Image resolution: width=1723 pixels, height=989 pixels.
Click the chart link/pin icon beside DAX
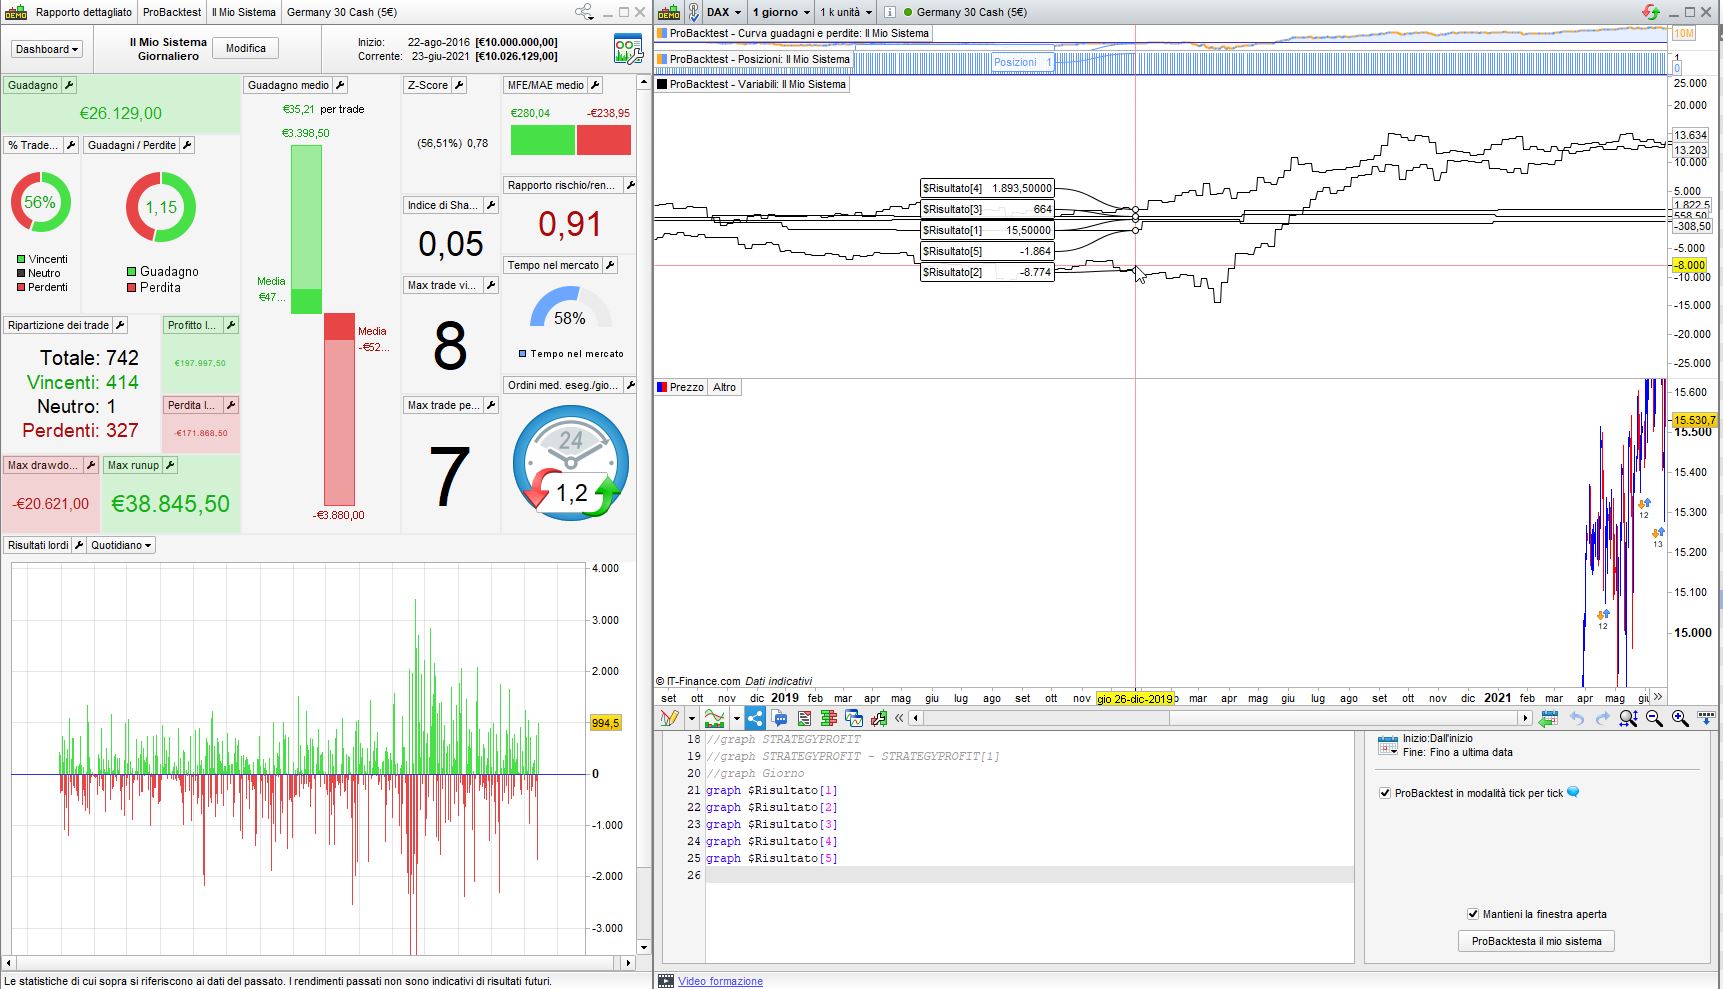click(694, 12)
